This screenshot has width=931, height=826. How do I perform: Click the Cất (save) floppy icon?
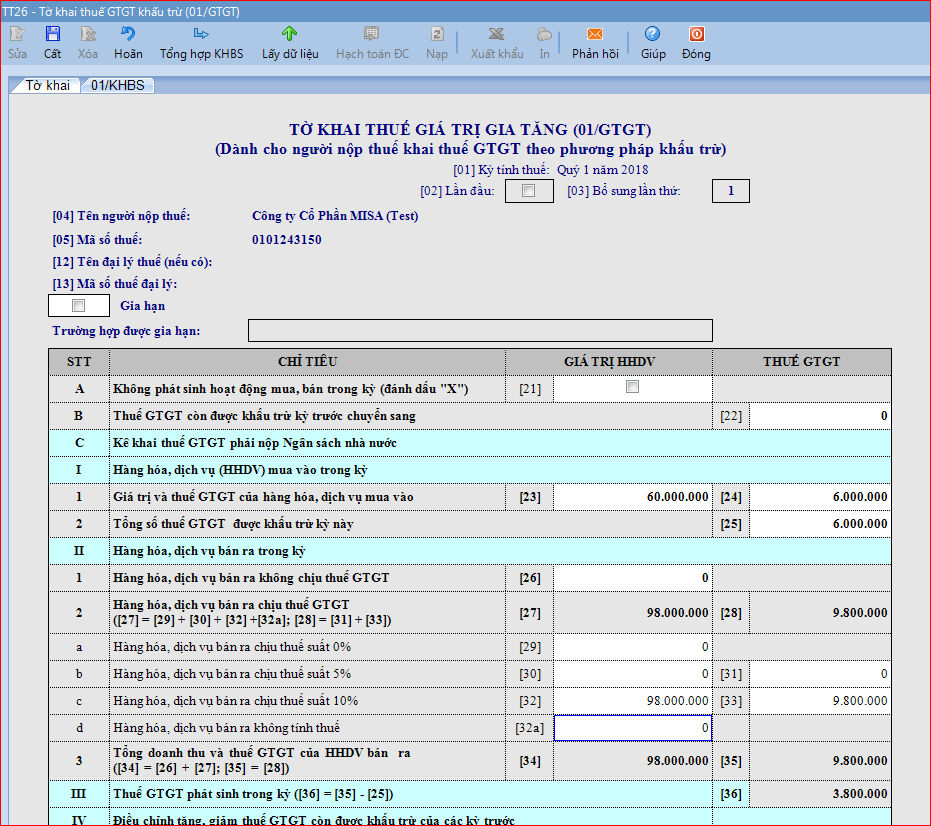(52, 34)
